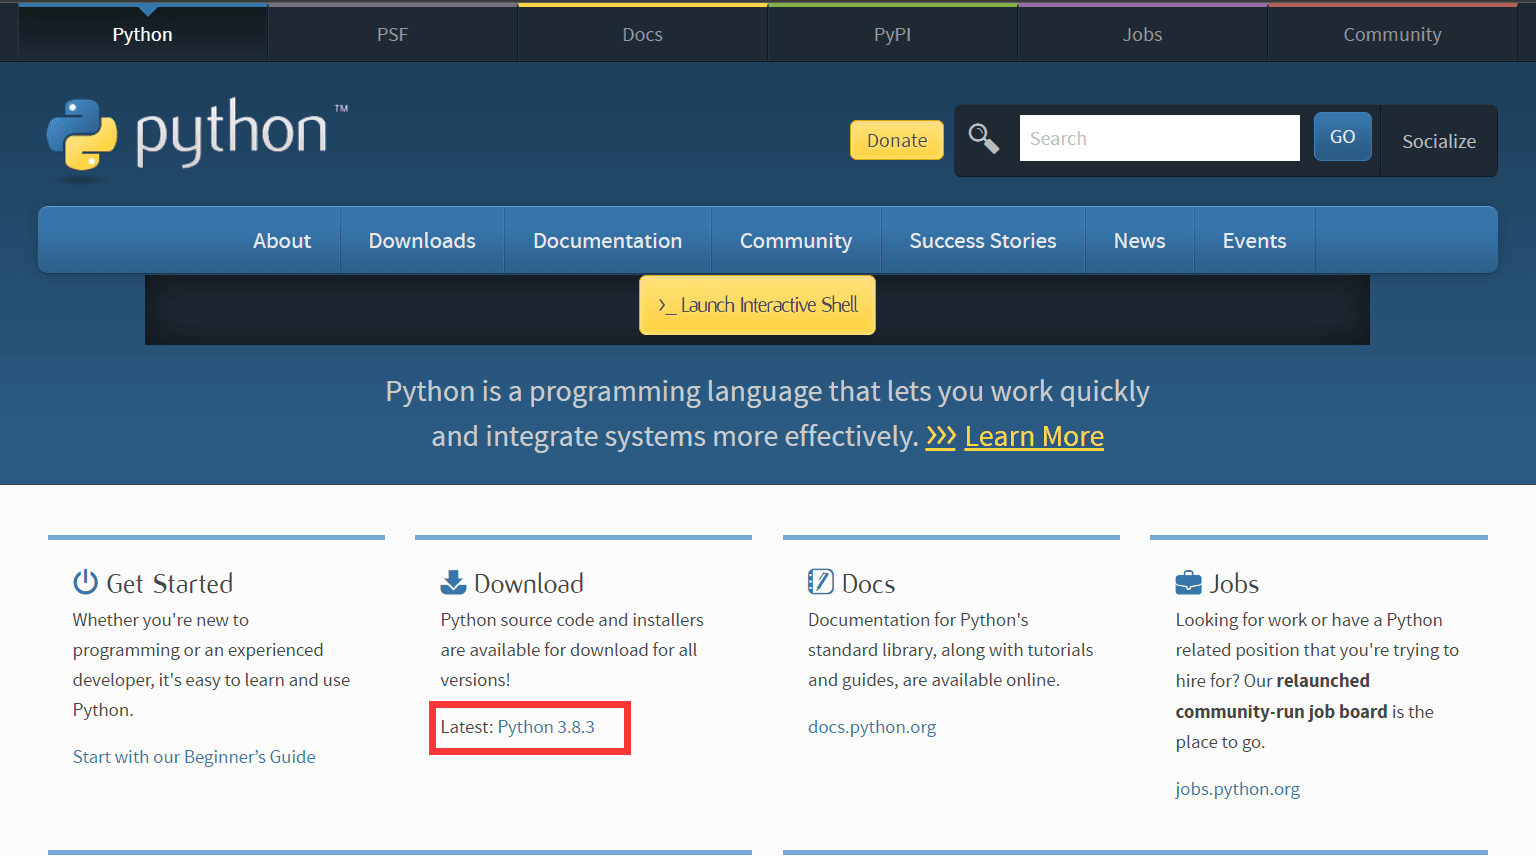Click the Docs notepad icon
The image size is (1536, 856).
(x=821, y=582)
